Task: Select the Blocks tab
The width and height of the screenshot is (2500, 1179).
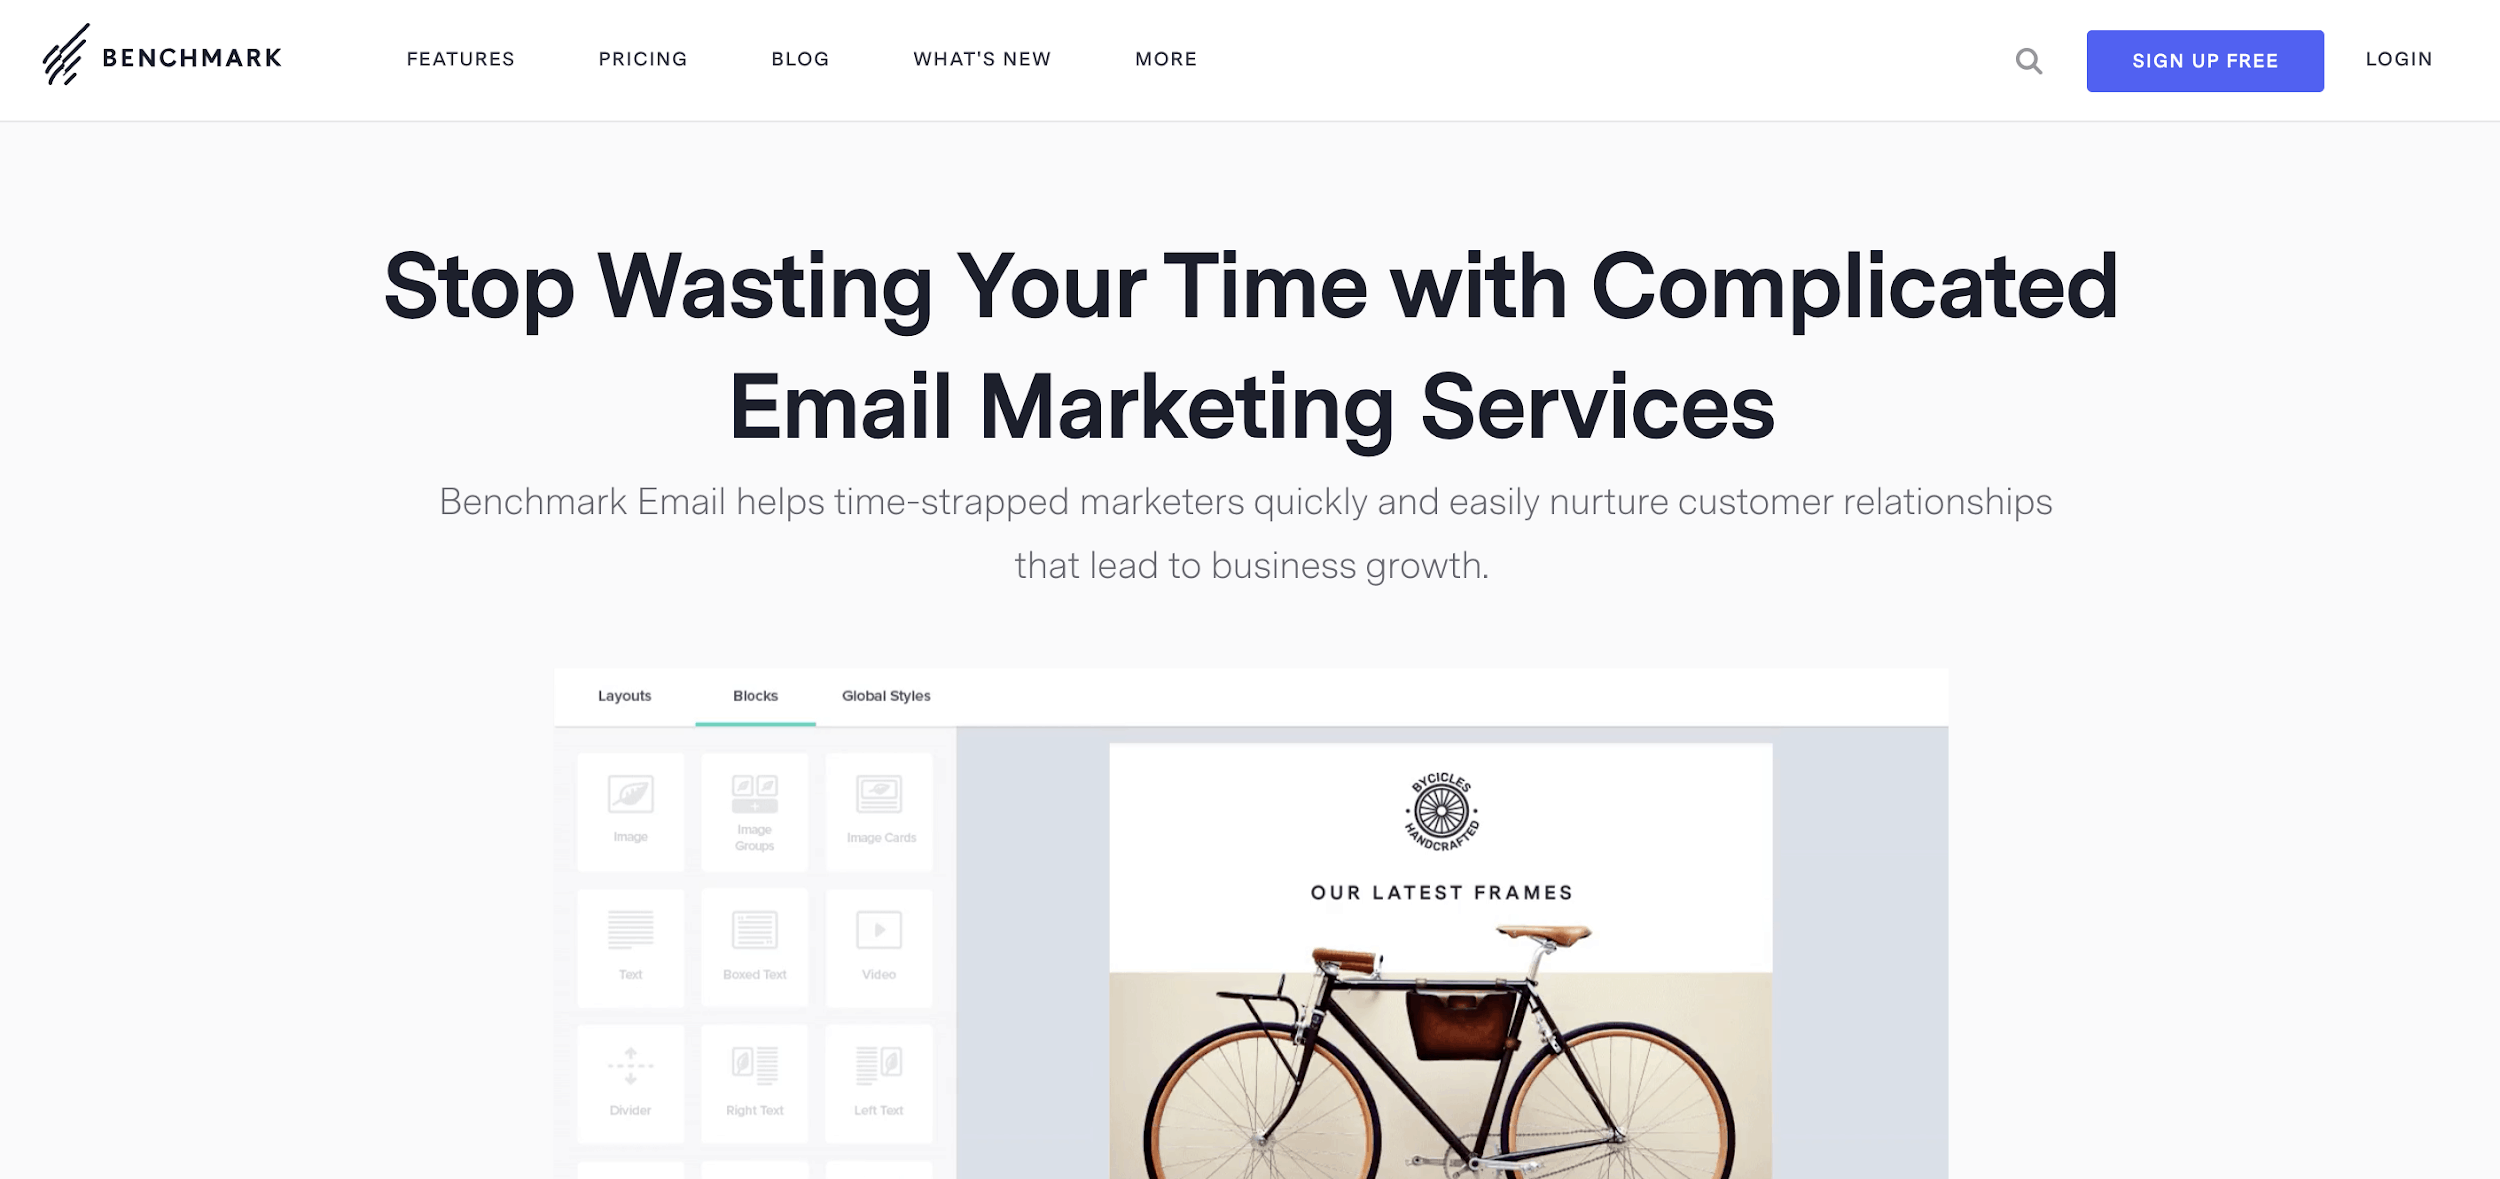Action: coord(753,694)
